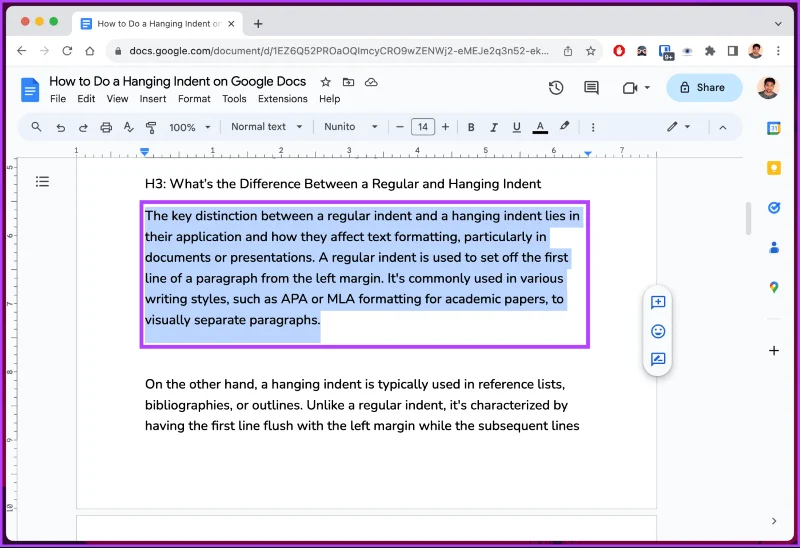The height and width of the screenshot is (548, 800).
Task: Open the text color picker
Action: (540, 127)
